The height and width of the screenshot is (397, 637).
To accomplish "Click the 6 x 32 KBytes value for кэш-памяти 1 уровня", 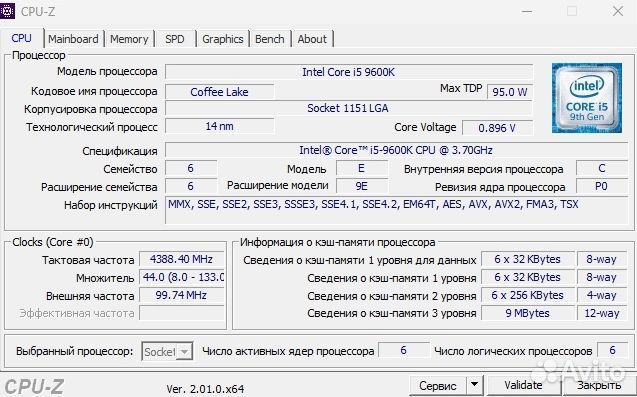I will (528, 277).
